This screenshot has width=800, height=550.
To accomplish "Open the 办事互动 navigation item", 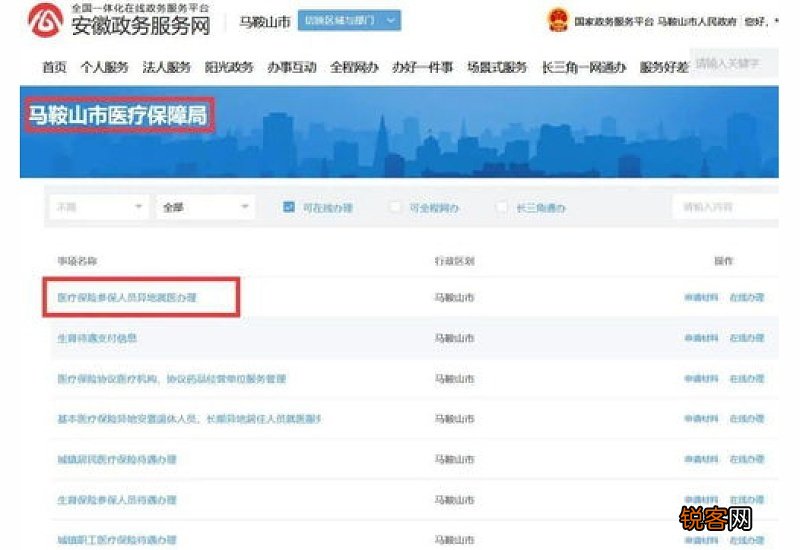I will point(292,67).
